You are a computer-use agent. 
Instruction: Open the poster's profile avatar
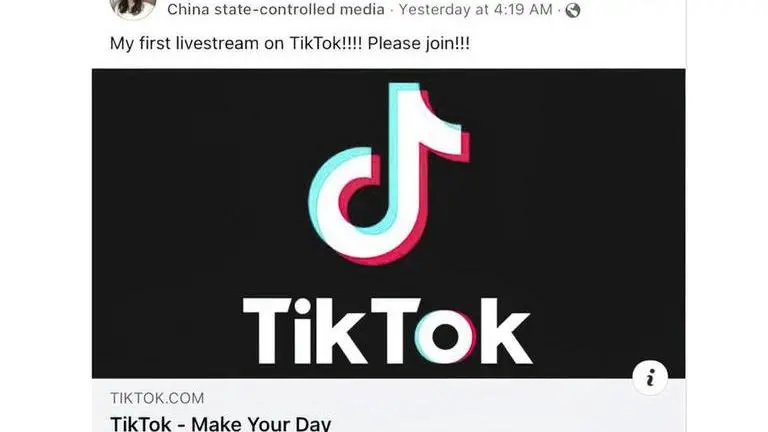[x=133, y=8]
